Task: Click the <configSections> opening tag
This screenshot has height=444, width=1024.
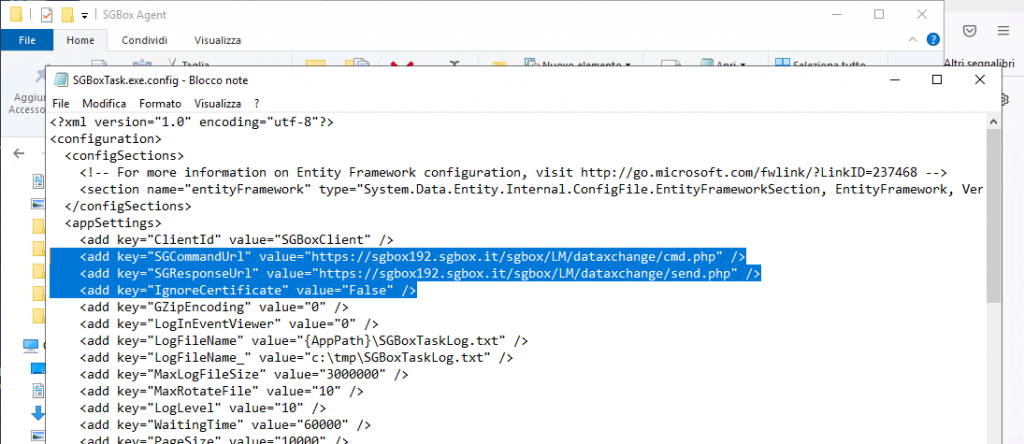Action: click(x=124, y=156)
